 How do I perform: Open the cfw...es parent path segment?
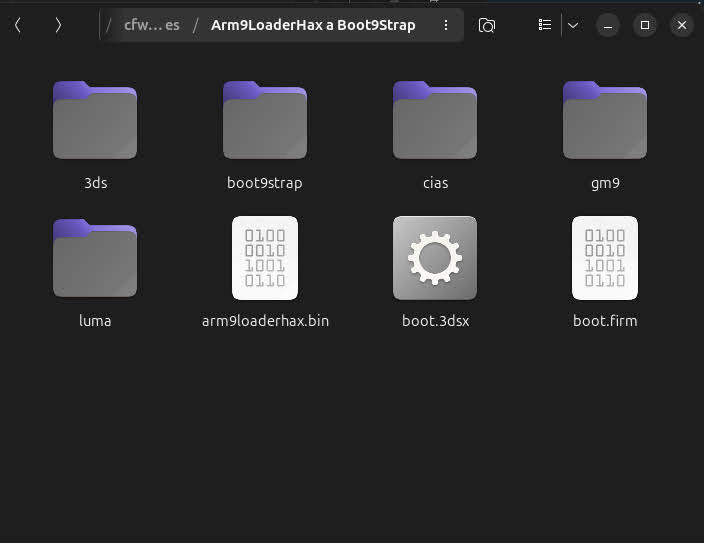152,25
